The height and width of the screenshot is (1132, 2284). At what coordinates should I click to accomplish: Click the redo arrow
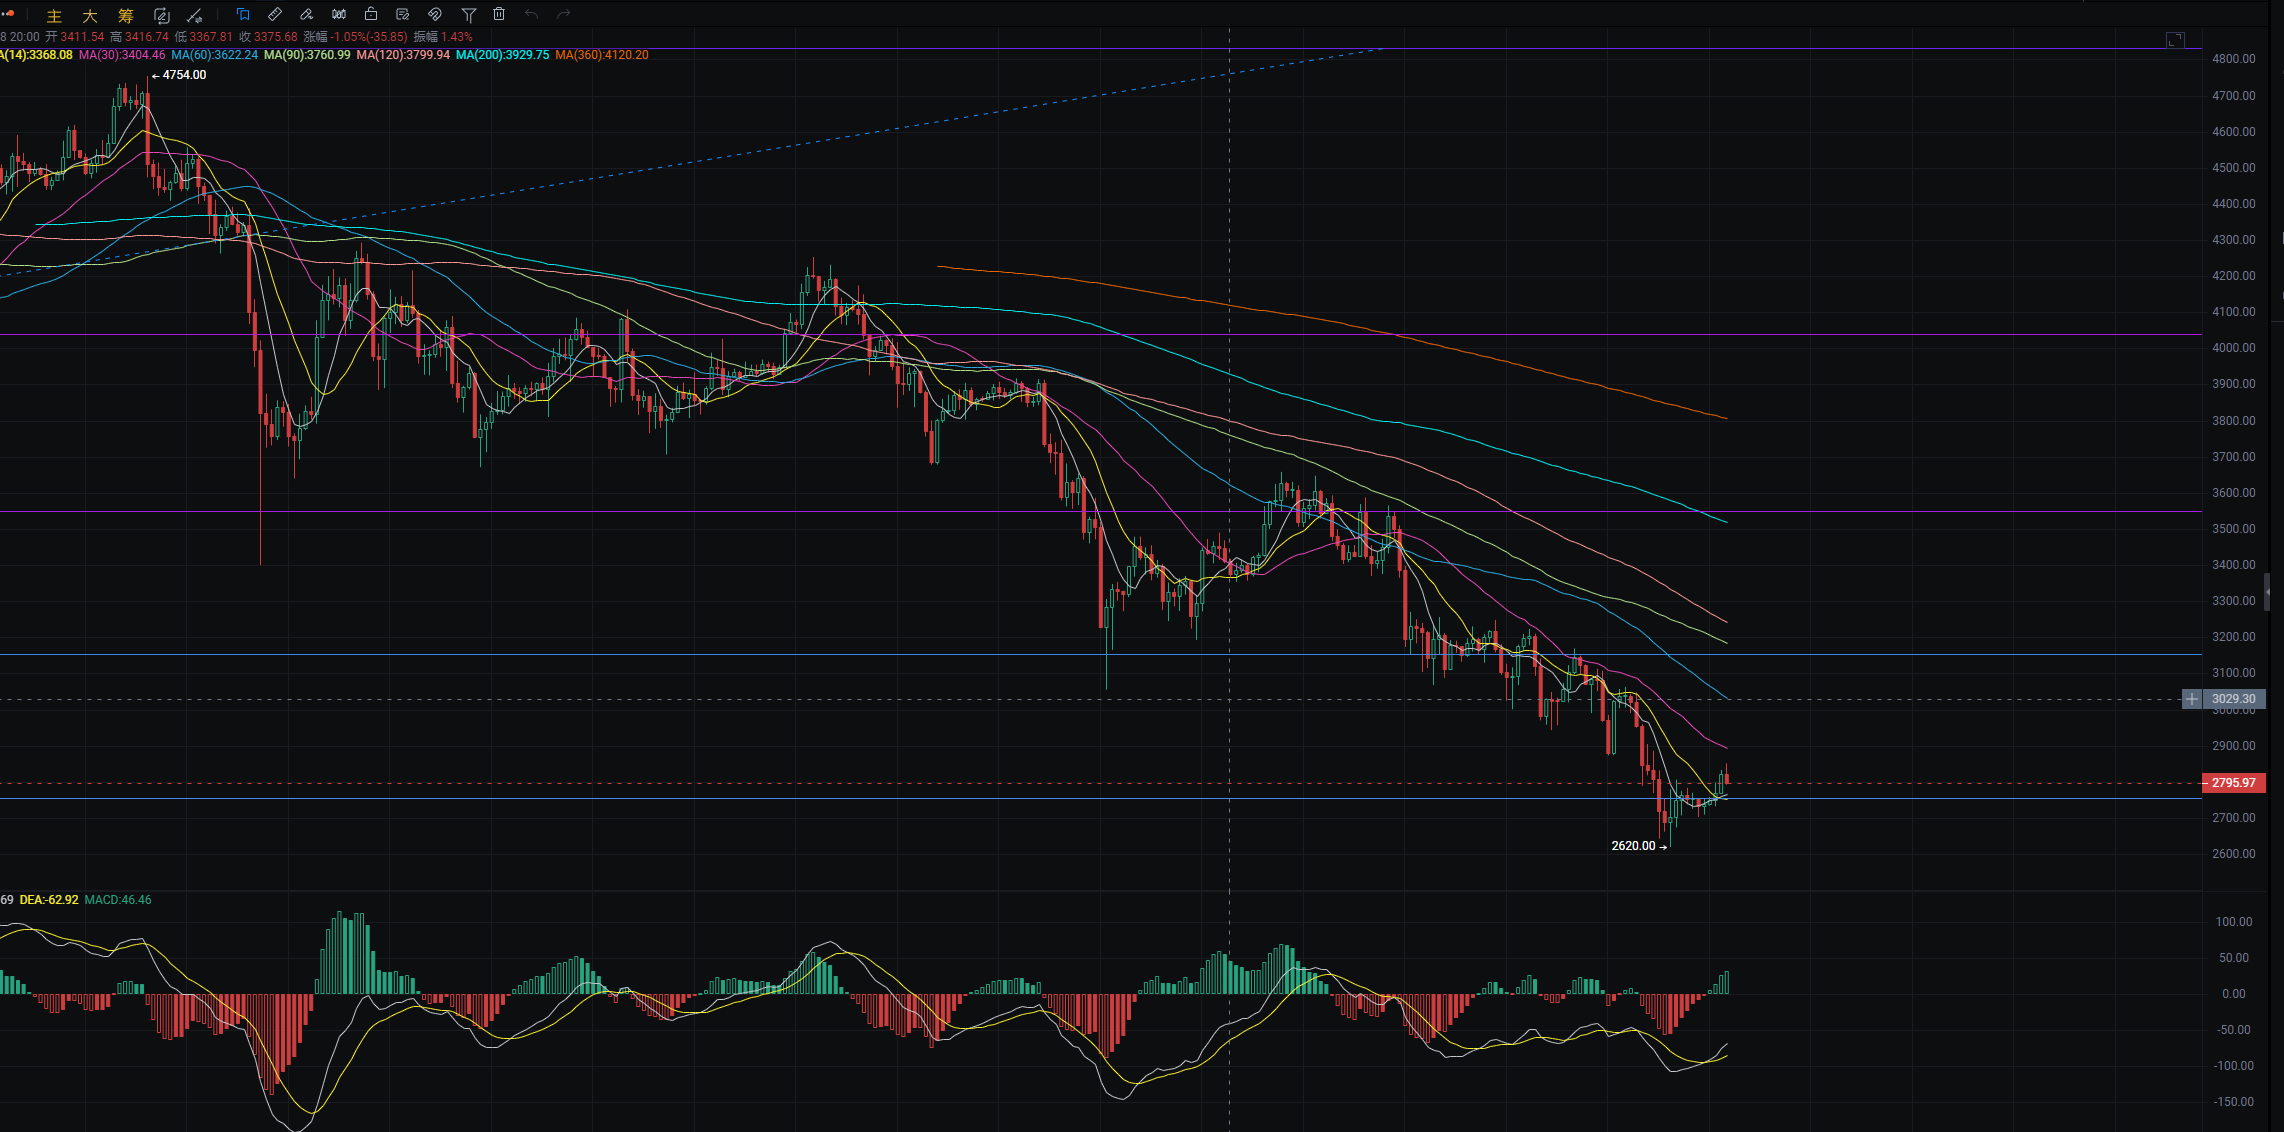coord(563,14)
